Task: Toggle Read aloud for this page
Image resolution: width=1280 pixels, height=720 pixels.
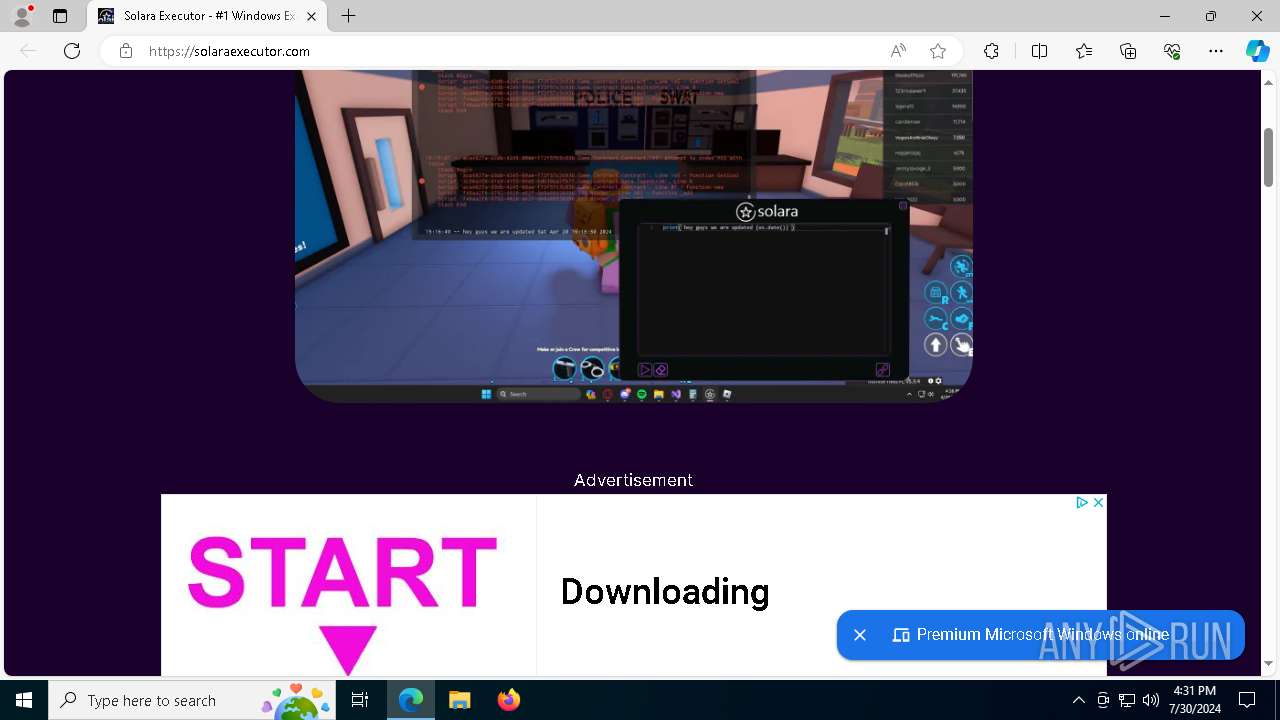Action: click(898, 51)
